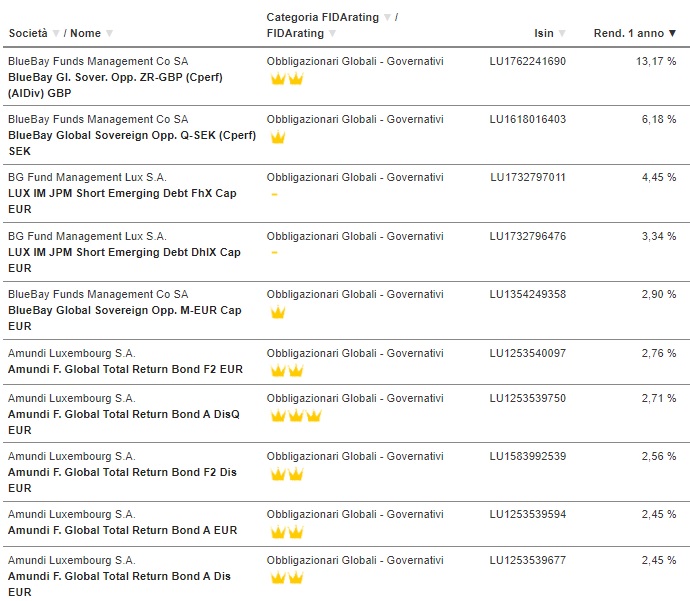The image size is (690, 601).
Task: Click dash rating for LUX IM DhIX fund
Action: coord(274,253)
